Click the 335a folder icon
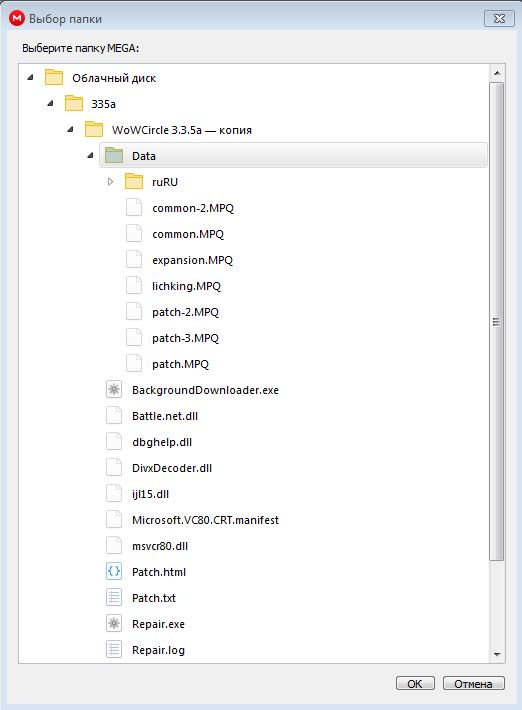The height and width of the screenshot is (710, 522). point(74,103)
